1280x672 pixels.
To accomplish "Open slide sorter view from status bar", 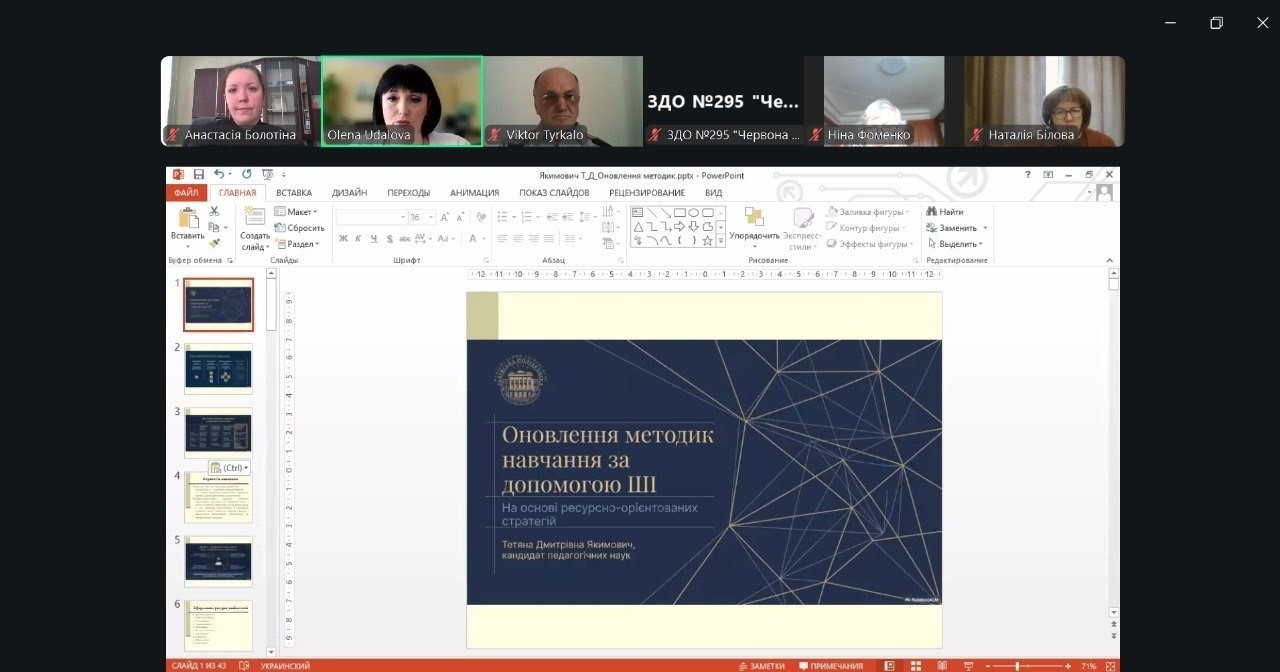I will click(x=916, y=666).
